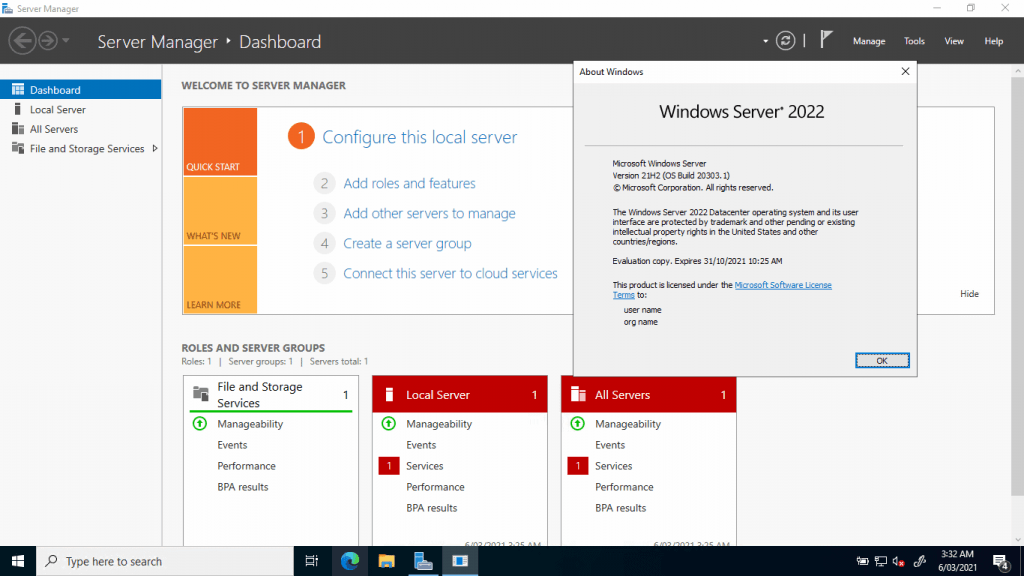Open the Manage menu
This screenshot has height=576, width=1024.
868,41
